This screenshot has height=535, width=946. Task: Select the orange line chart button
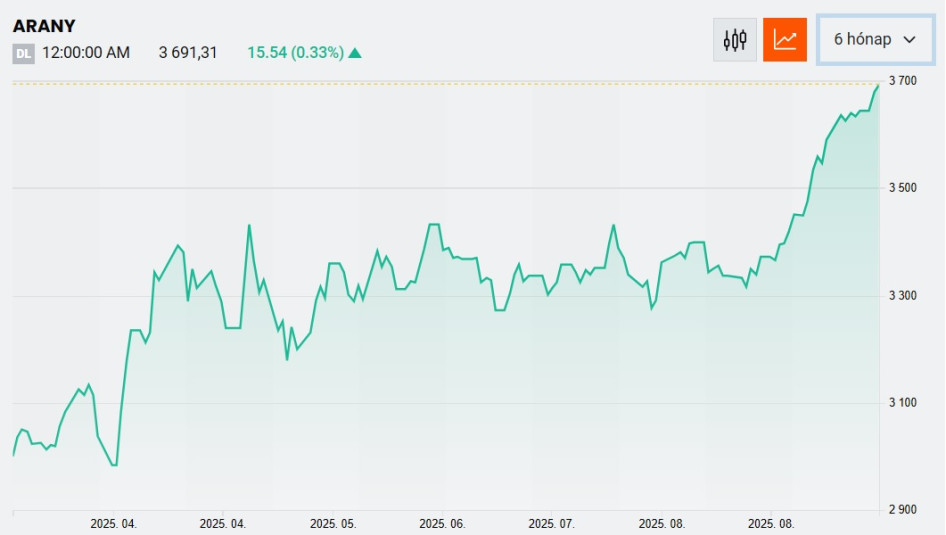785,40
